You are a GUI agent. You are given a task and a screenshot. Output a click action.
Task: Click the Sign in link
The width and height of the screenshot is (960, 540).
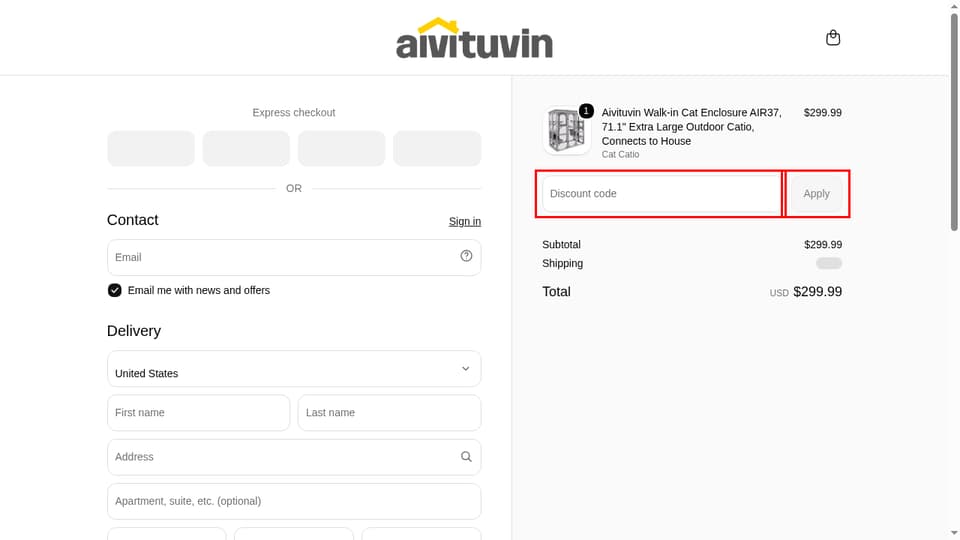tap(465, 221)
